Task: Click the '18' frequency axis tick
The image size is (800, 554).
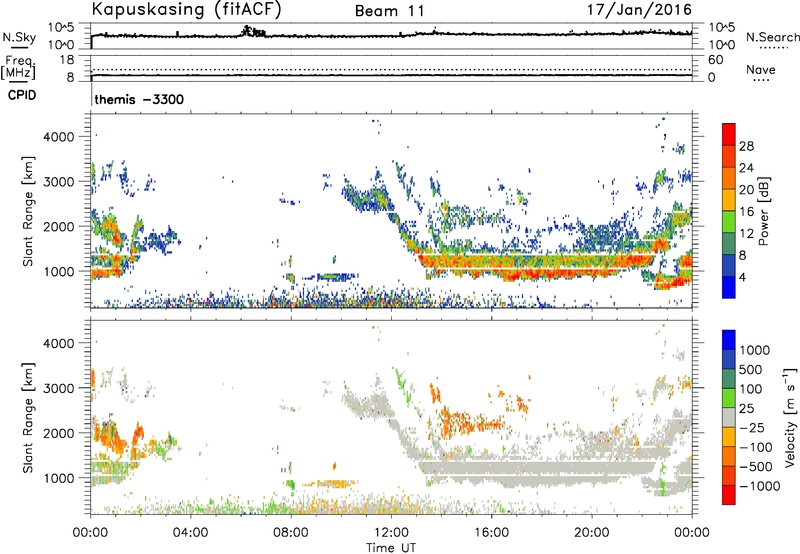Action: (x=66, y=60)
